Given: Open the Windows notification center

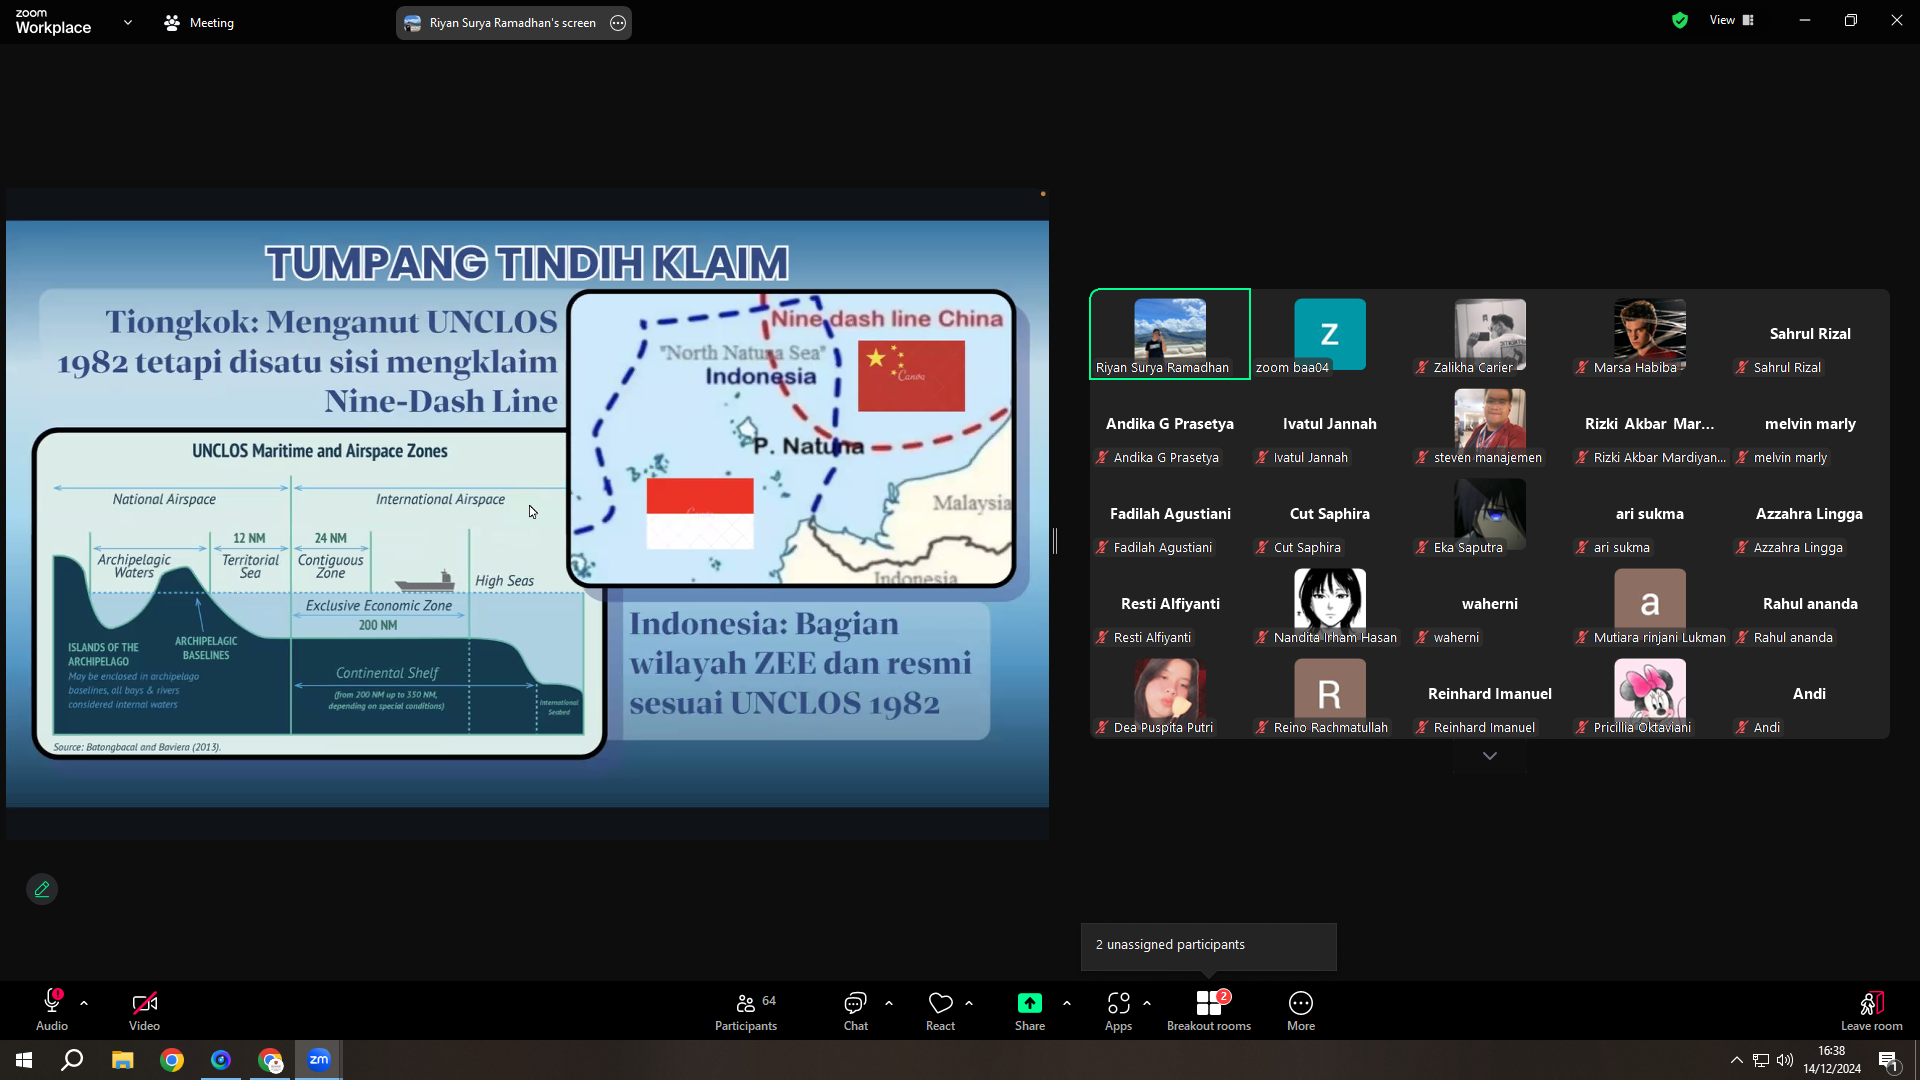Looking at the screenshot, I should tap(1888, 1060).
